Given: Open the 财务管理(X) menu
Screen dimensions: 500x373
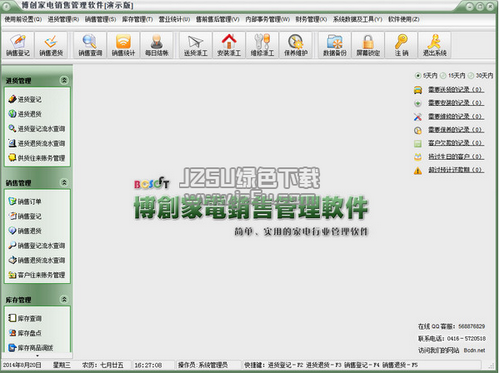Looking at the screenshot, I should pos(311,19).
